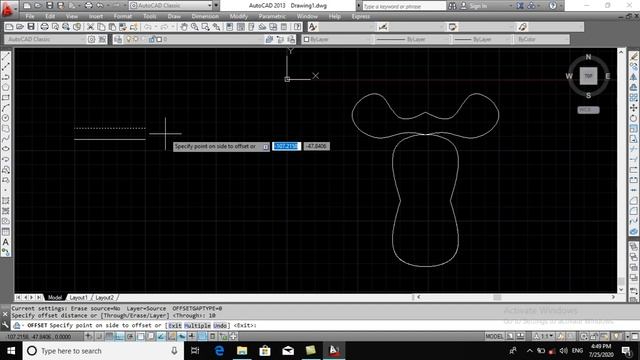This screenshot has width=640, height=360.
Task: Open the ByColor plot style dropdown
Action: tap(567, 39)
